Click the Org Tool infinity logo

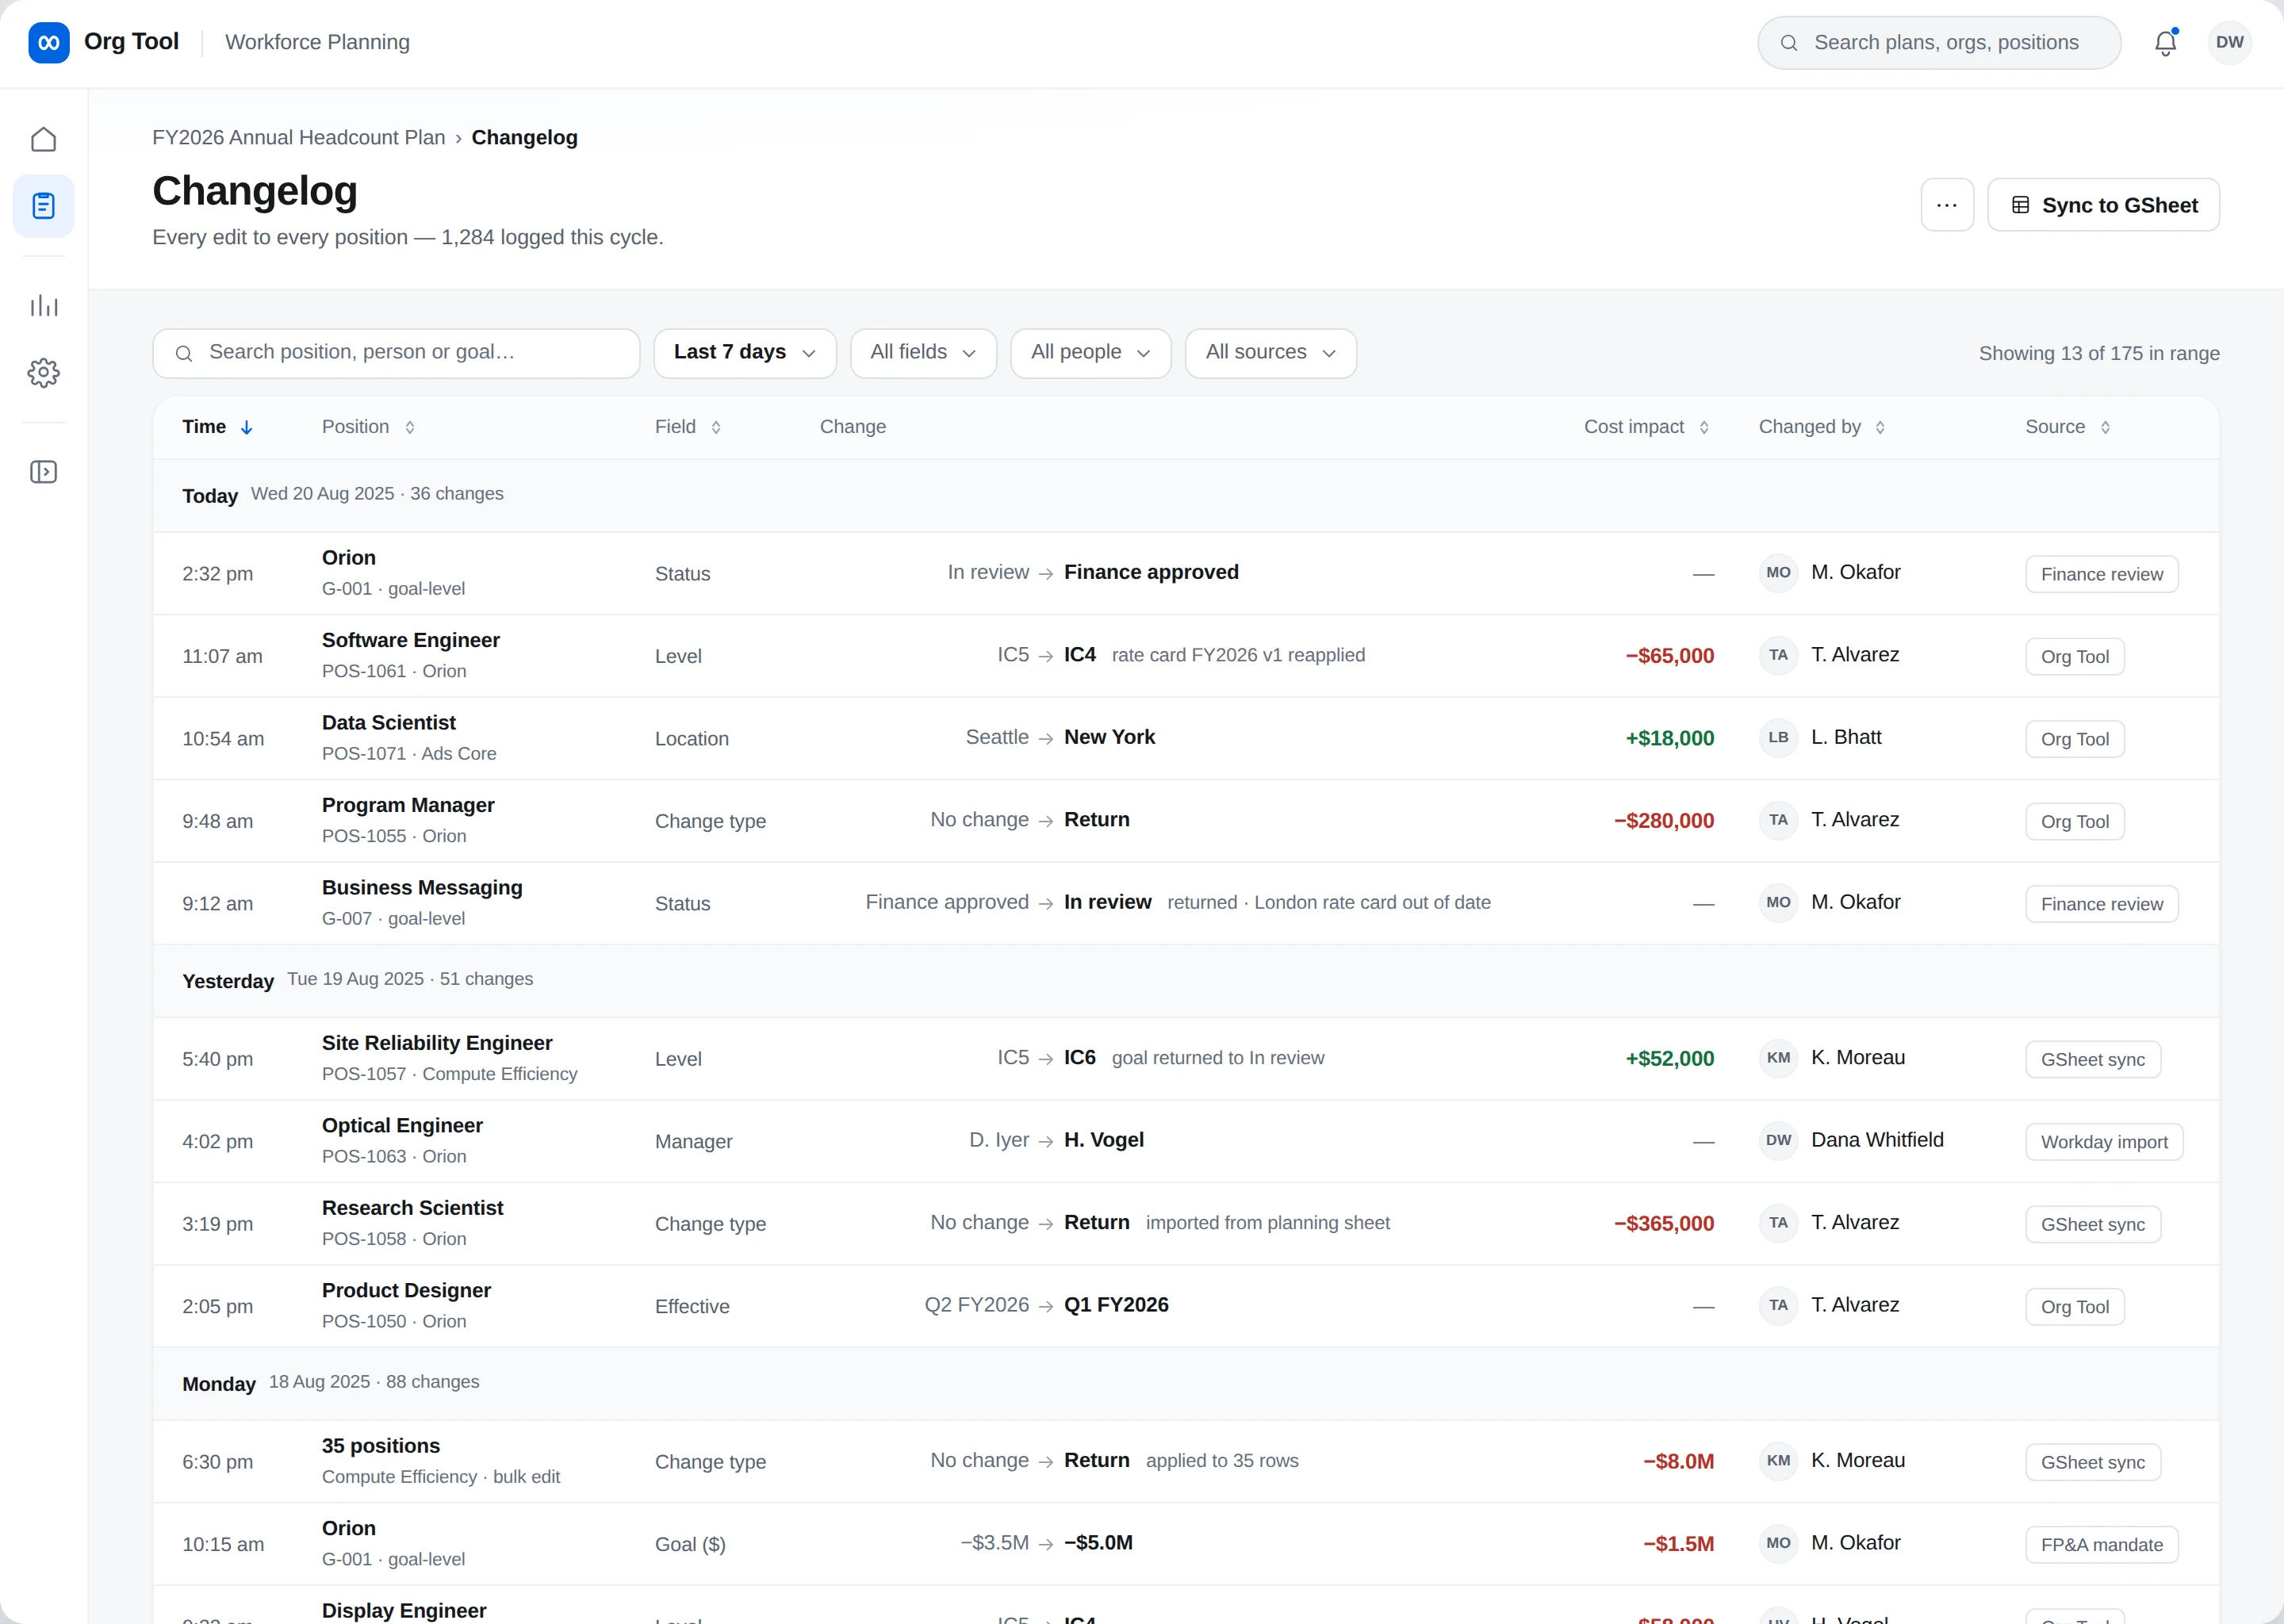tap(48, 42)
